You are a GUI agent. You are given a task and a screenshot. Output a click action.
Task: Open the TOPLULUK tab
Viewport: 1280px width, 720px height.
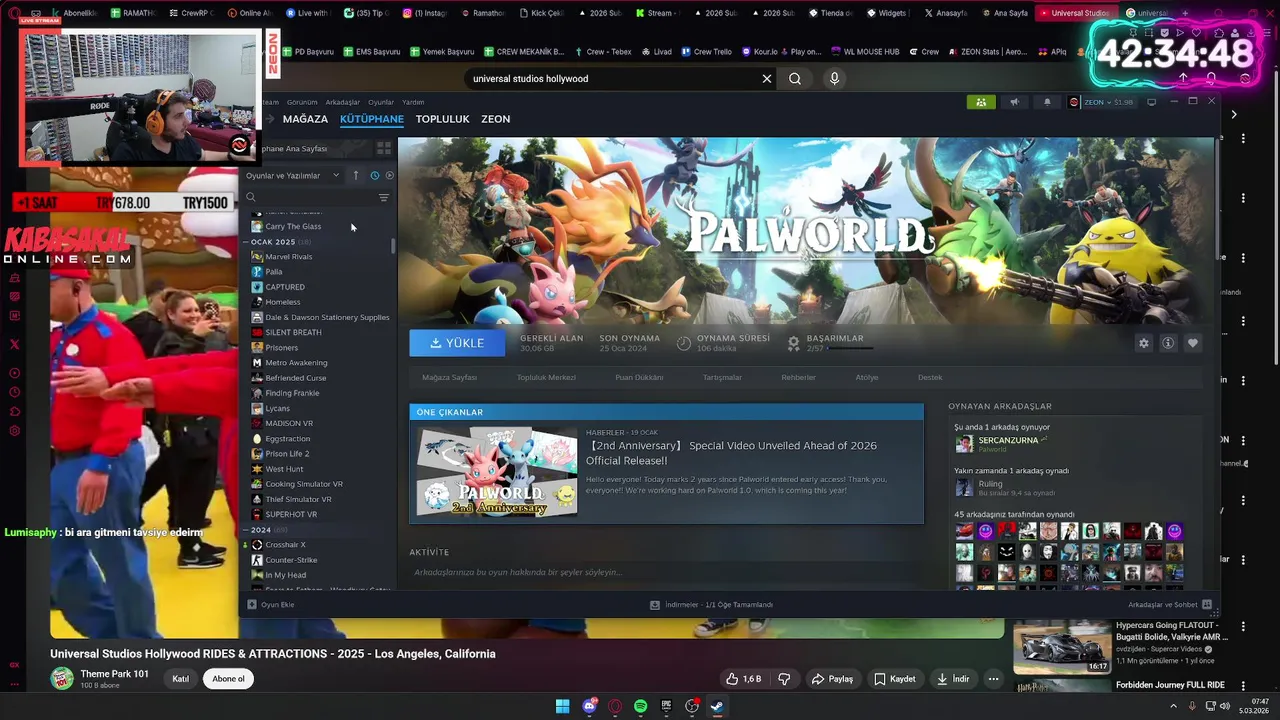tap(442, 119)
